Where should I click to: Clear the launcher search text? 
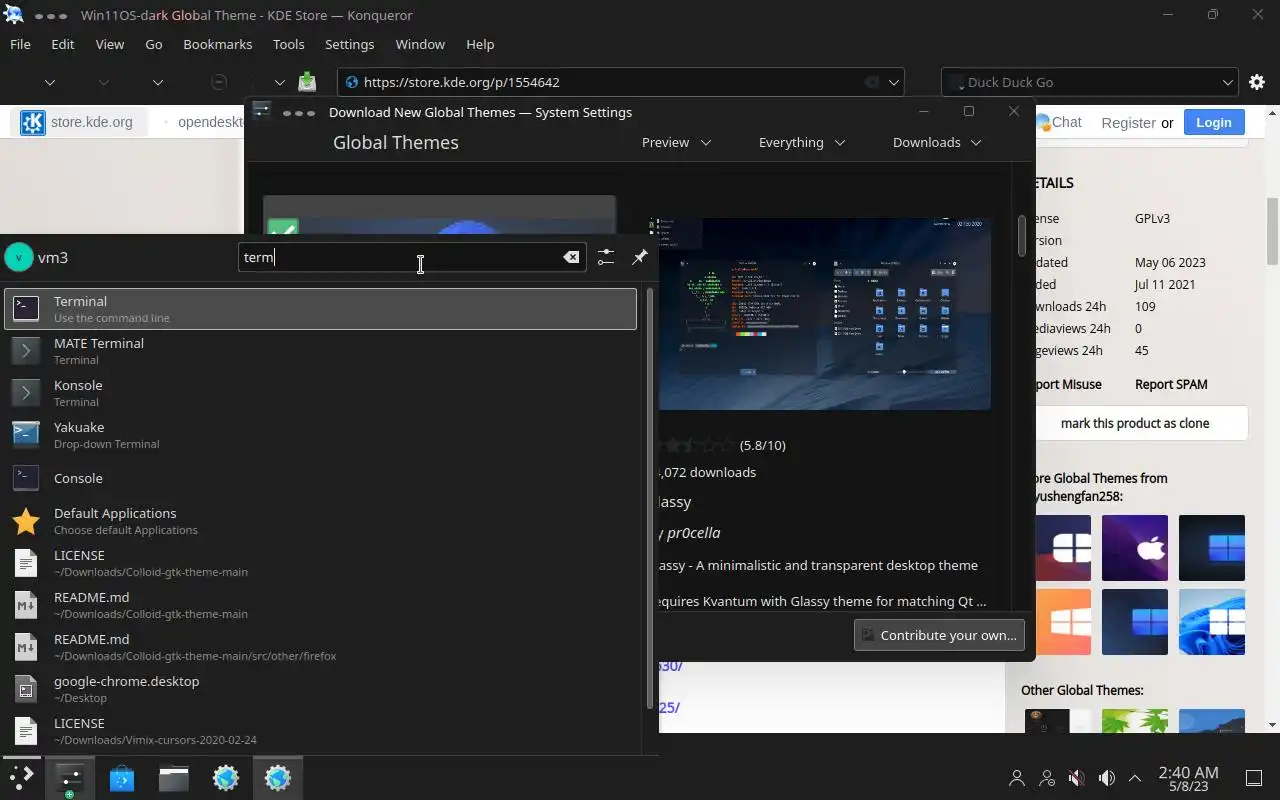[x=571, y=257]
